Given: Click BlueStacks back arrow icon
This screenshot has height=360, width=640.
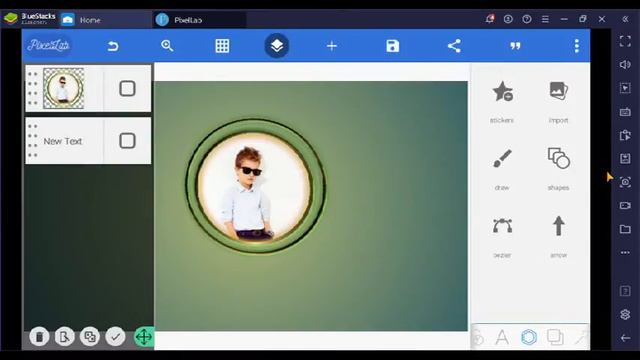Looking at the screenshot, I should 625,338.
